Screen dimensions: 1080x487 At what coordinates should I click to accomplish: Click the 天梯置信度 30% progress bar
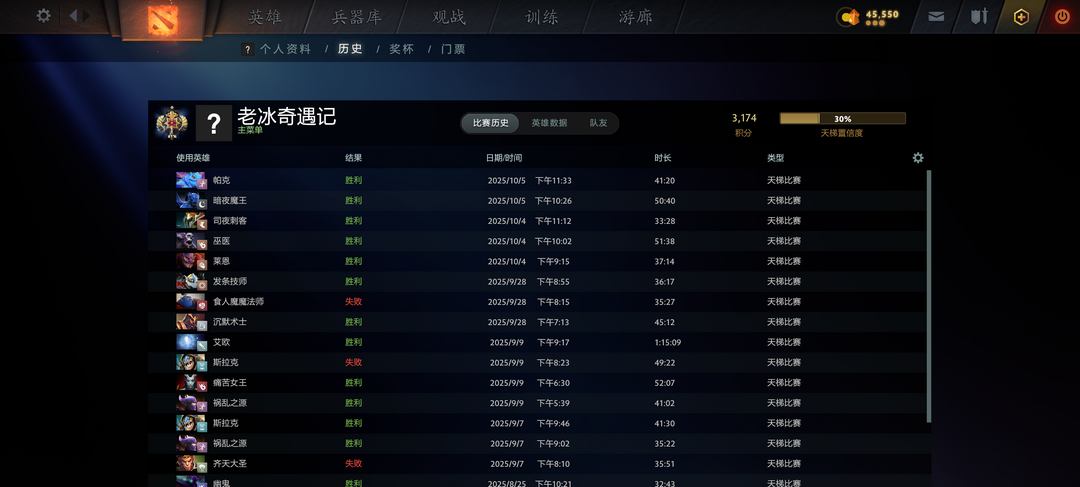[x=842, y=118]
